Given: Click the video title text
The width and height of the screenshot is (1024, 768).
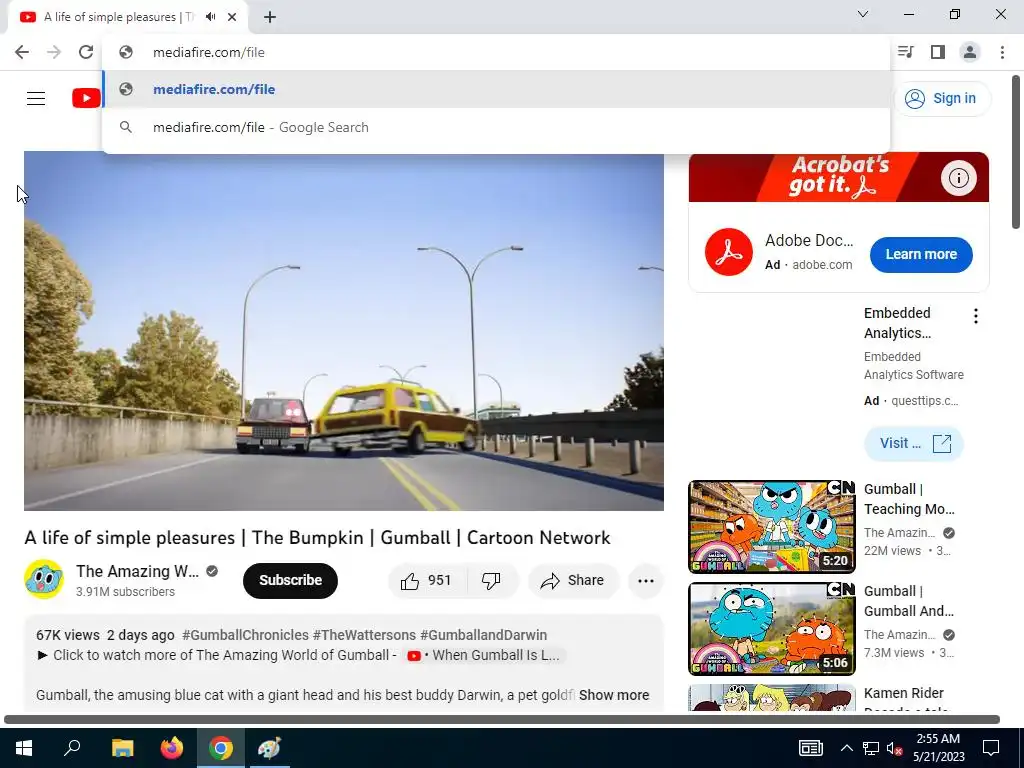Looking at the screenshot, I should coord(317,538).
